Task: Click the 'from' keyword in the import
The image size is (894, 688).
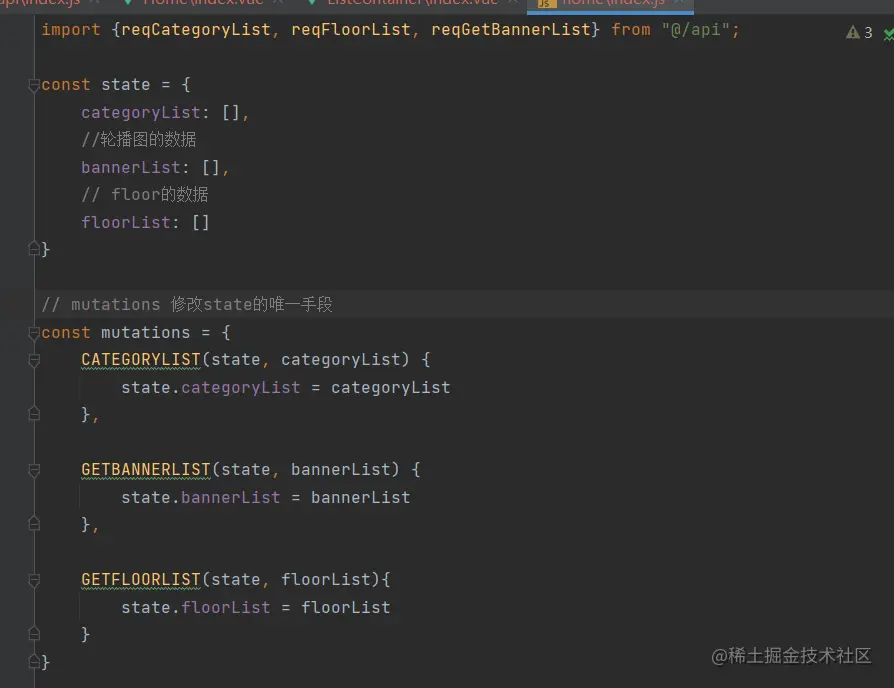Action: pyautogui.click(x=631, y=30)
